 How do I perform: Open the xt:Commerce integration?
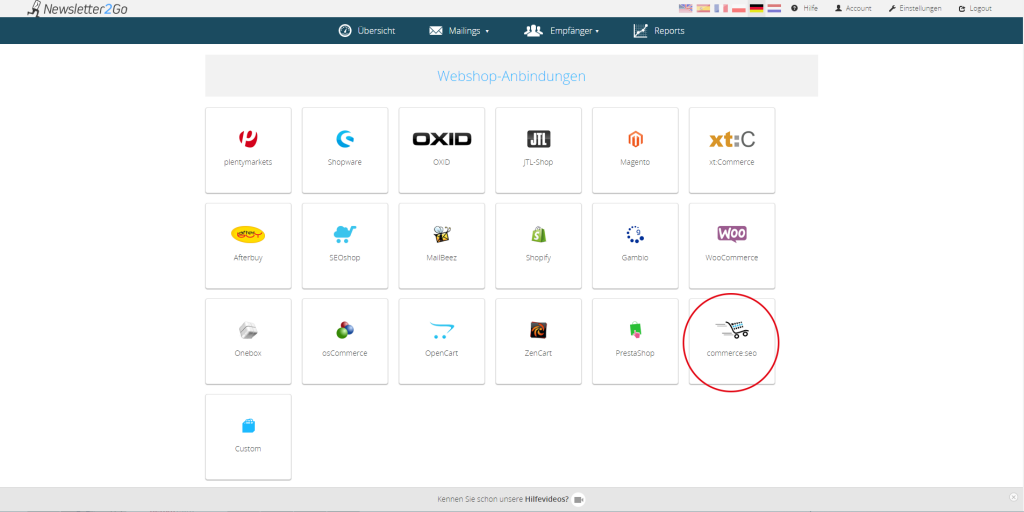[x=732, y=150]
